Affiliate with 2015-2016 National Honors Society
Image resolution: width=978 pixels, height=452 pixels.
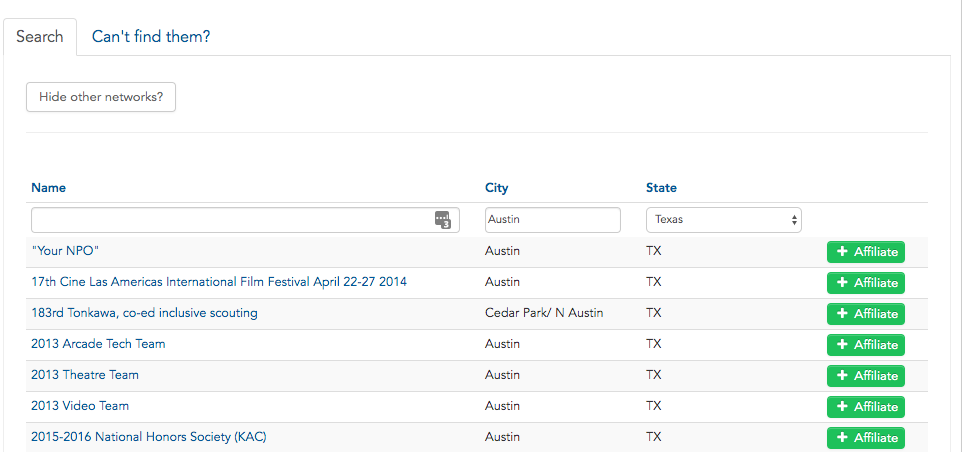click(x=866, y=438)
